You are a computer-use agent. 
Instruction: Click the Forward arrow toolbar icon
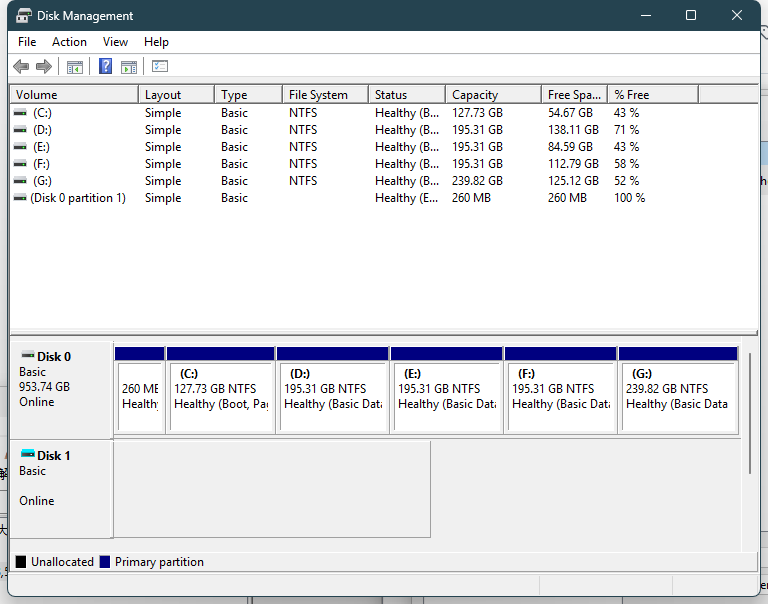[x=44, y=67]
